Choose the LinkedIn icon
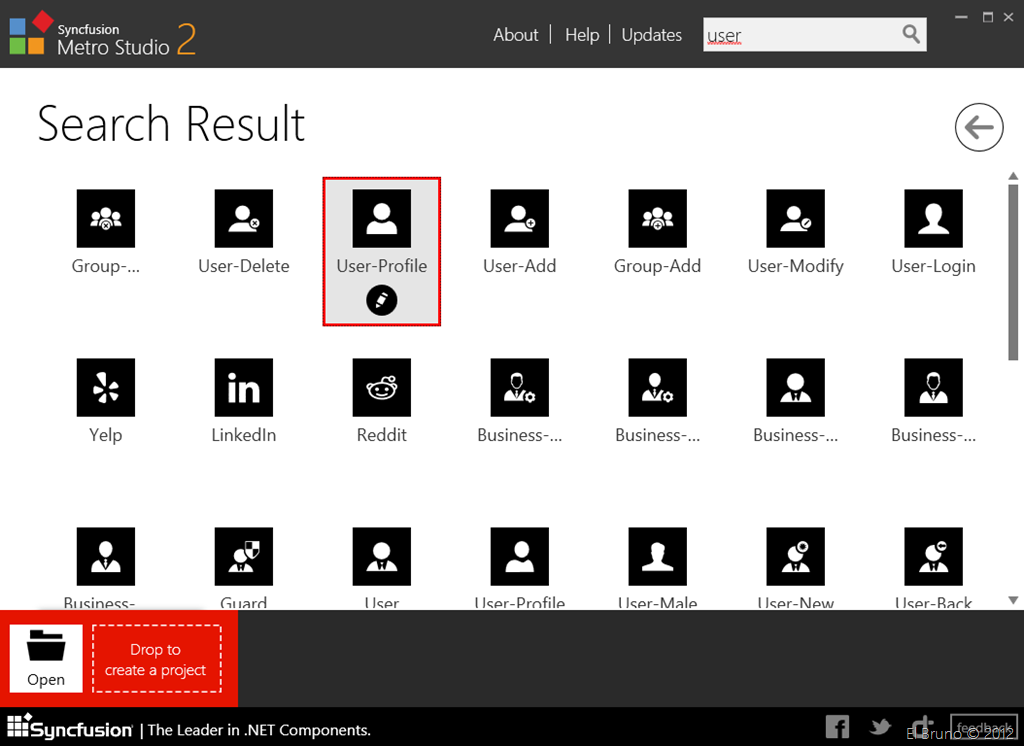Screen dimensions: 1024x746 click(x=243, y=388)
